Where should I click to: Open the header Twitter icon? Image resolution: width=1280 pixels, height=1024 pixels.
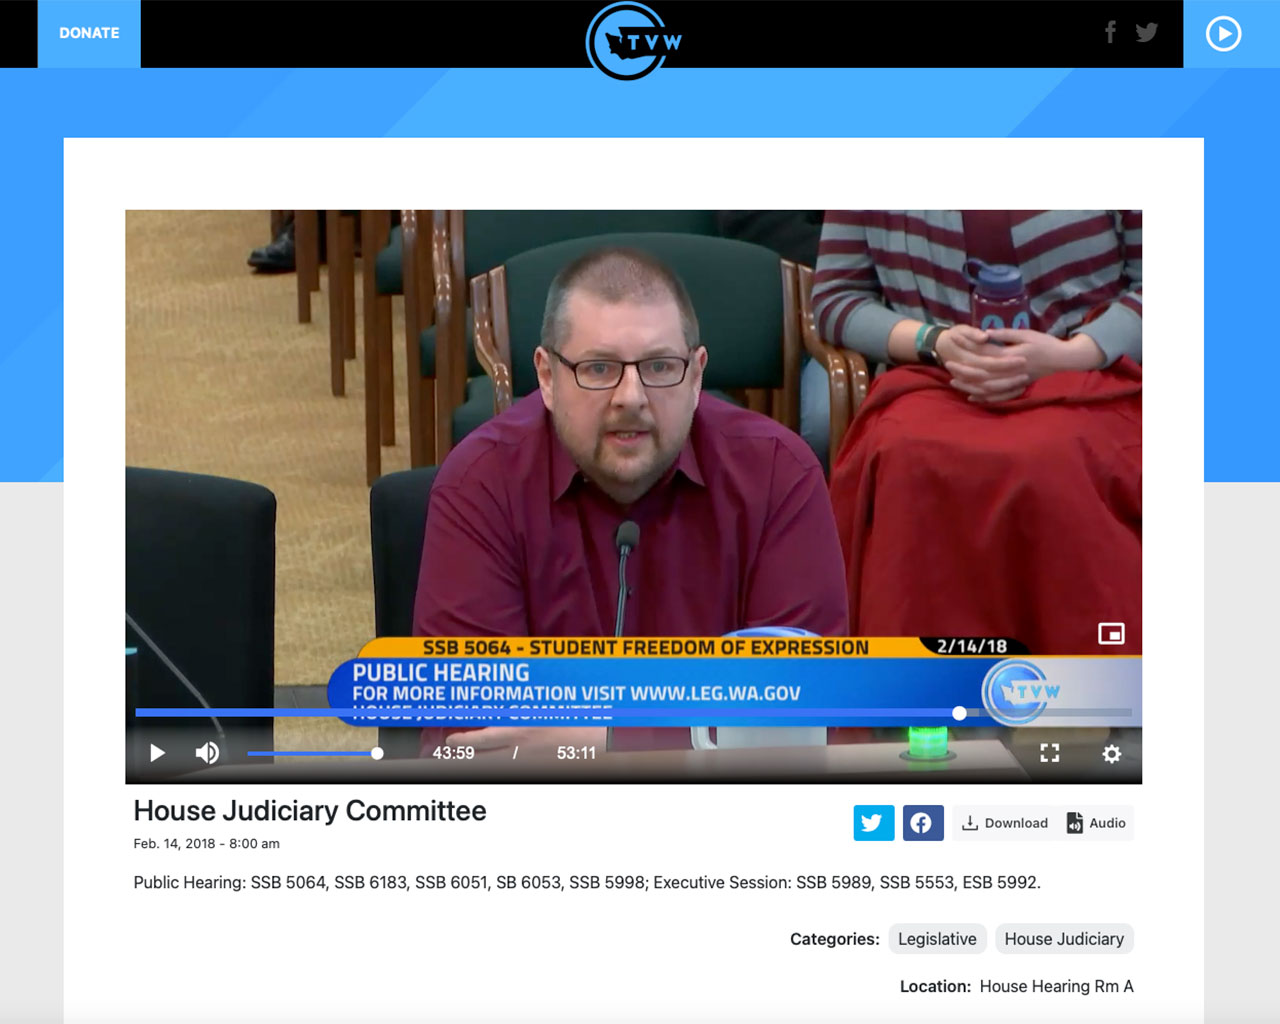(1146, 33)
